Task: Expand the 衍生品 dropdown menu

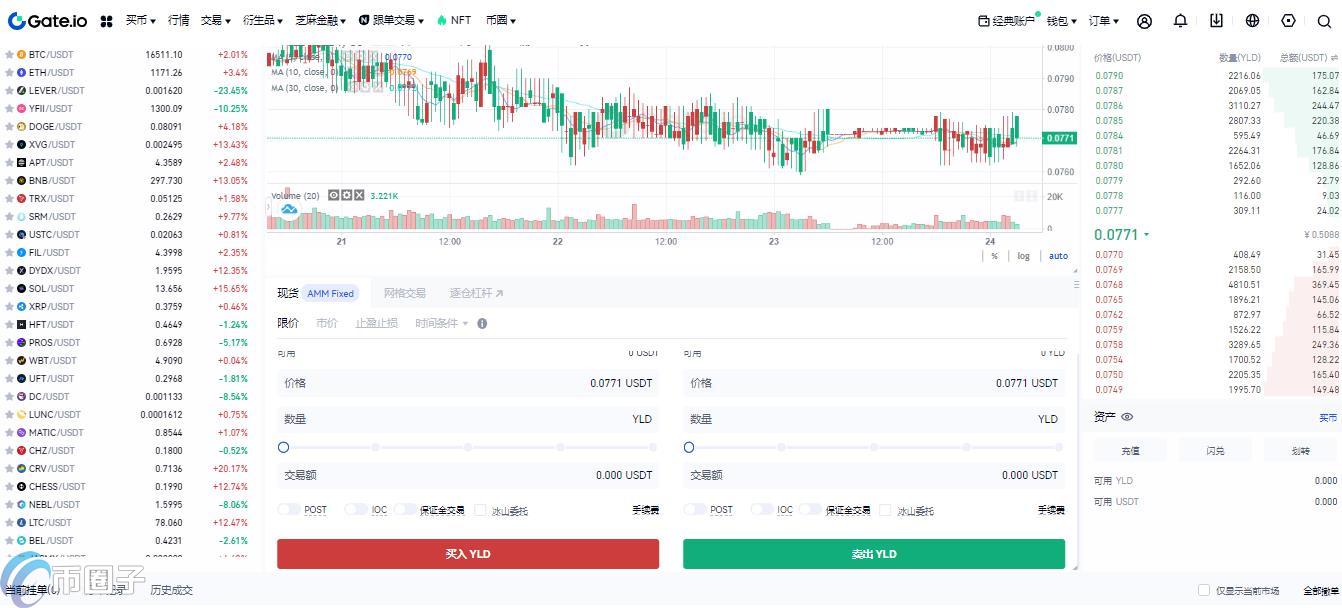Action: coord(262,21)
